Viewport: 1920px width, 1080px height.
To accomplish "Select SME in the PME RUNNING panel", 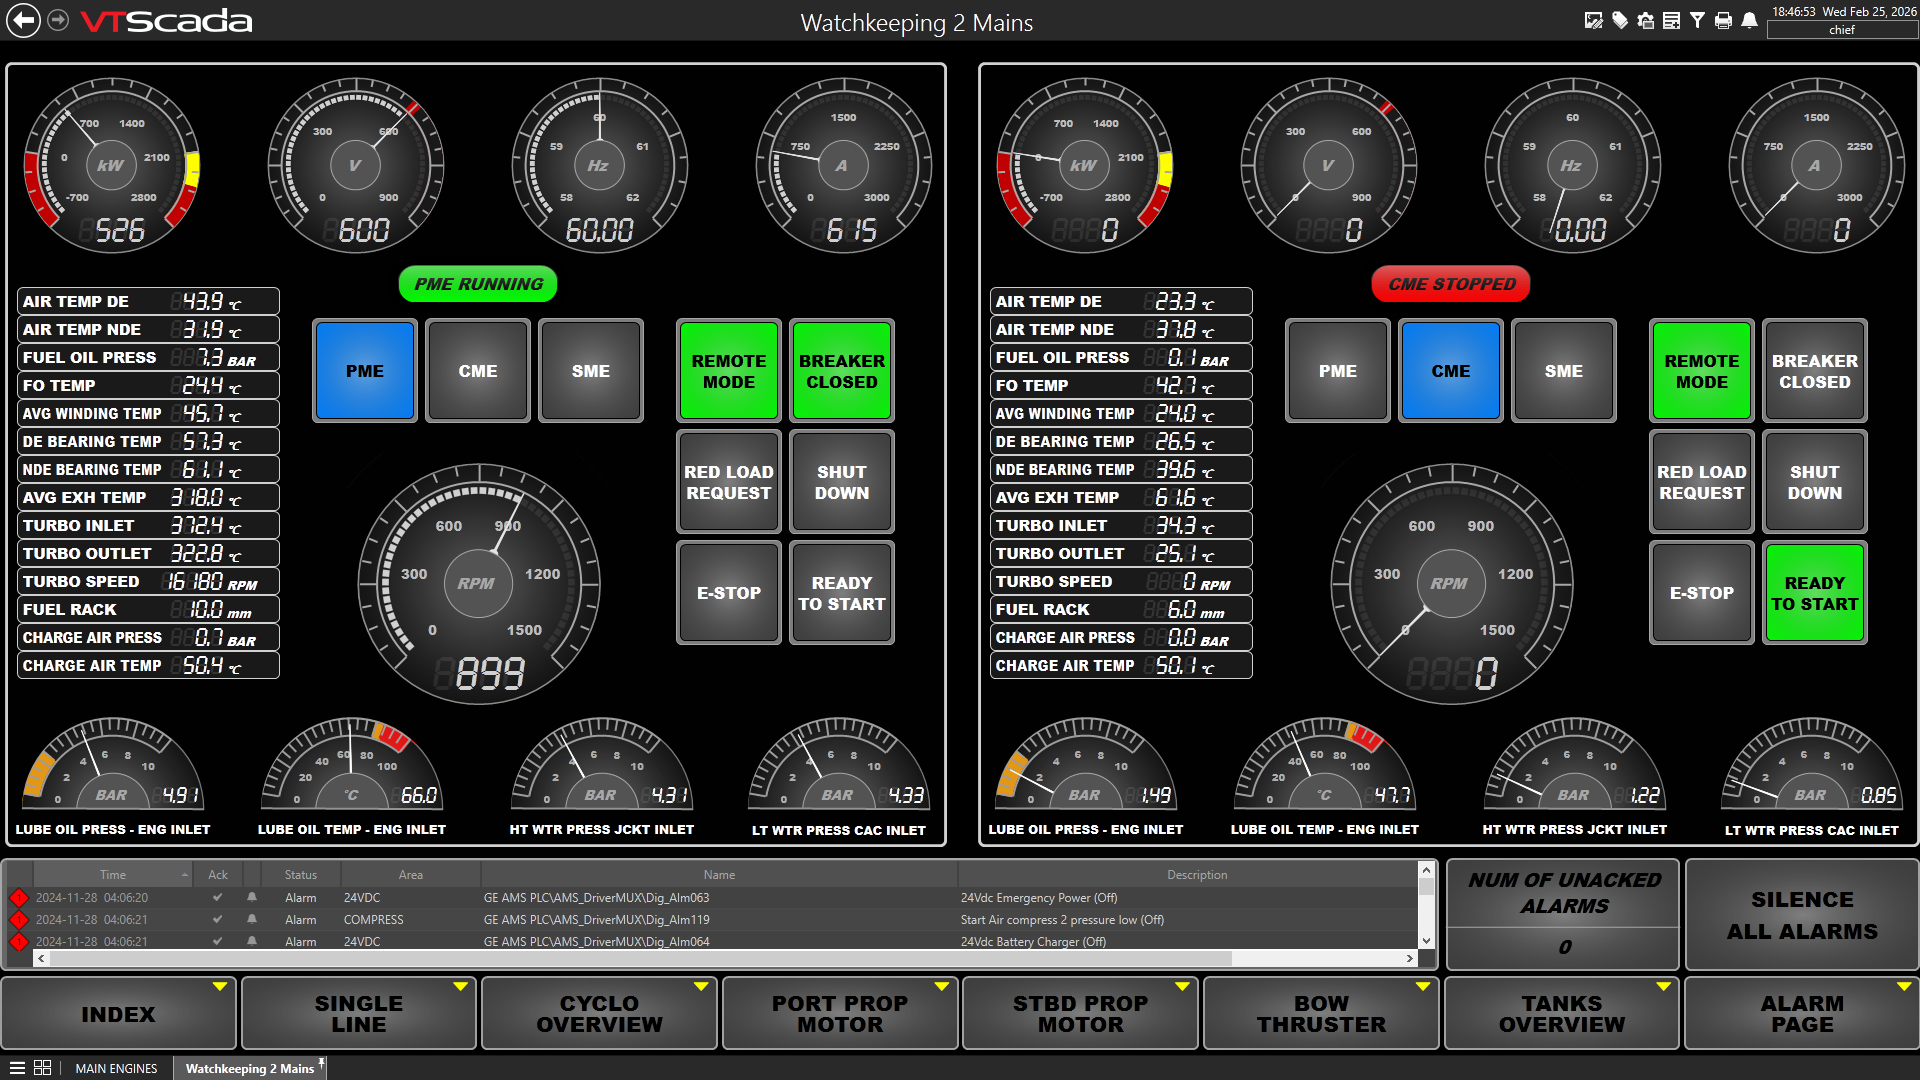I will pos(591,371).
